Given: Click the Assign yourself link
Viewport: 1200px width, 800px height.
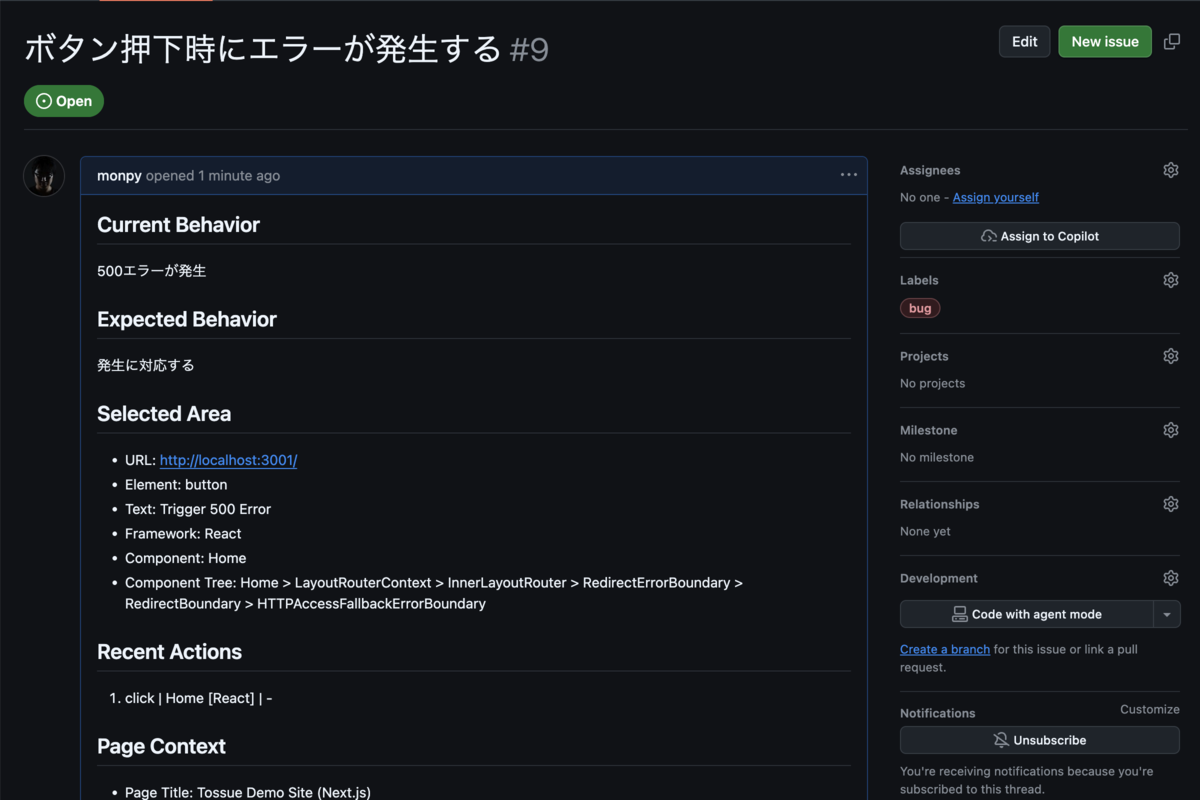Looking at the screenshot, I should (x=996, y=197).
